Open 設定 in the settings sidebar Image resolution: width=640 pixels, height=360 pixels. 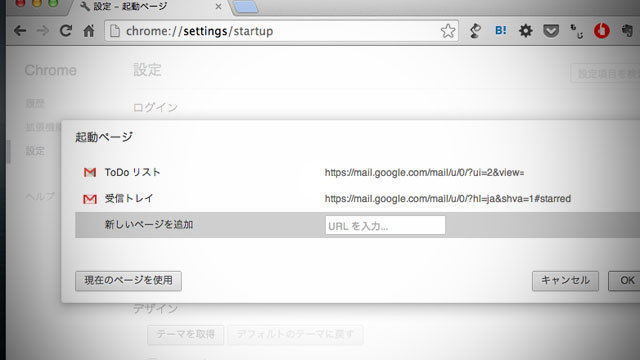[x=35, y=151]
